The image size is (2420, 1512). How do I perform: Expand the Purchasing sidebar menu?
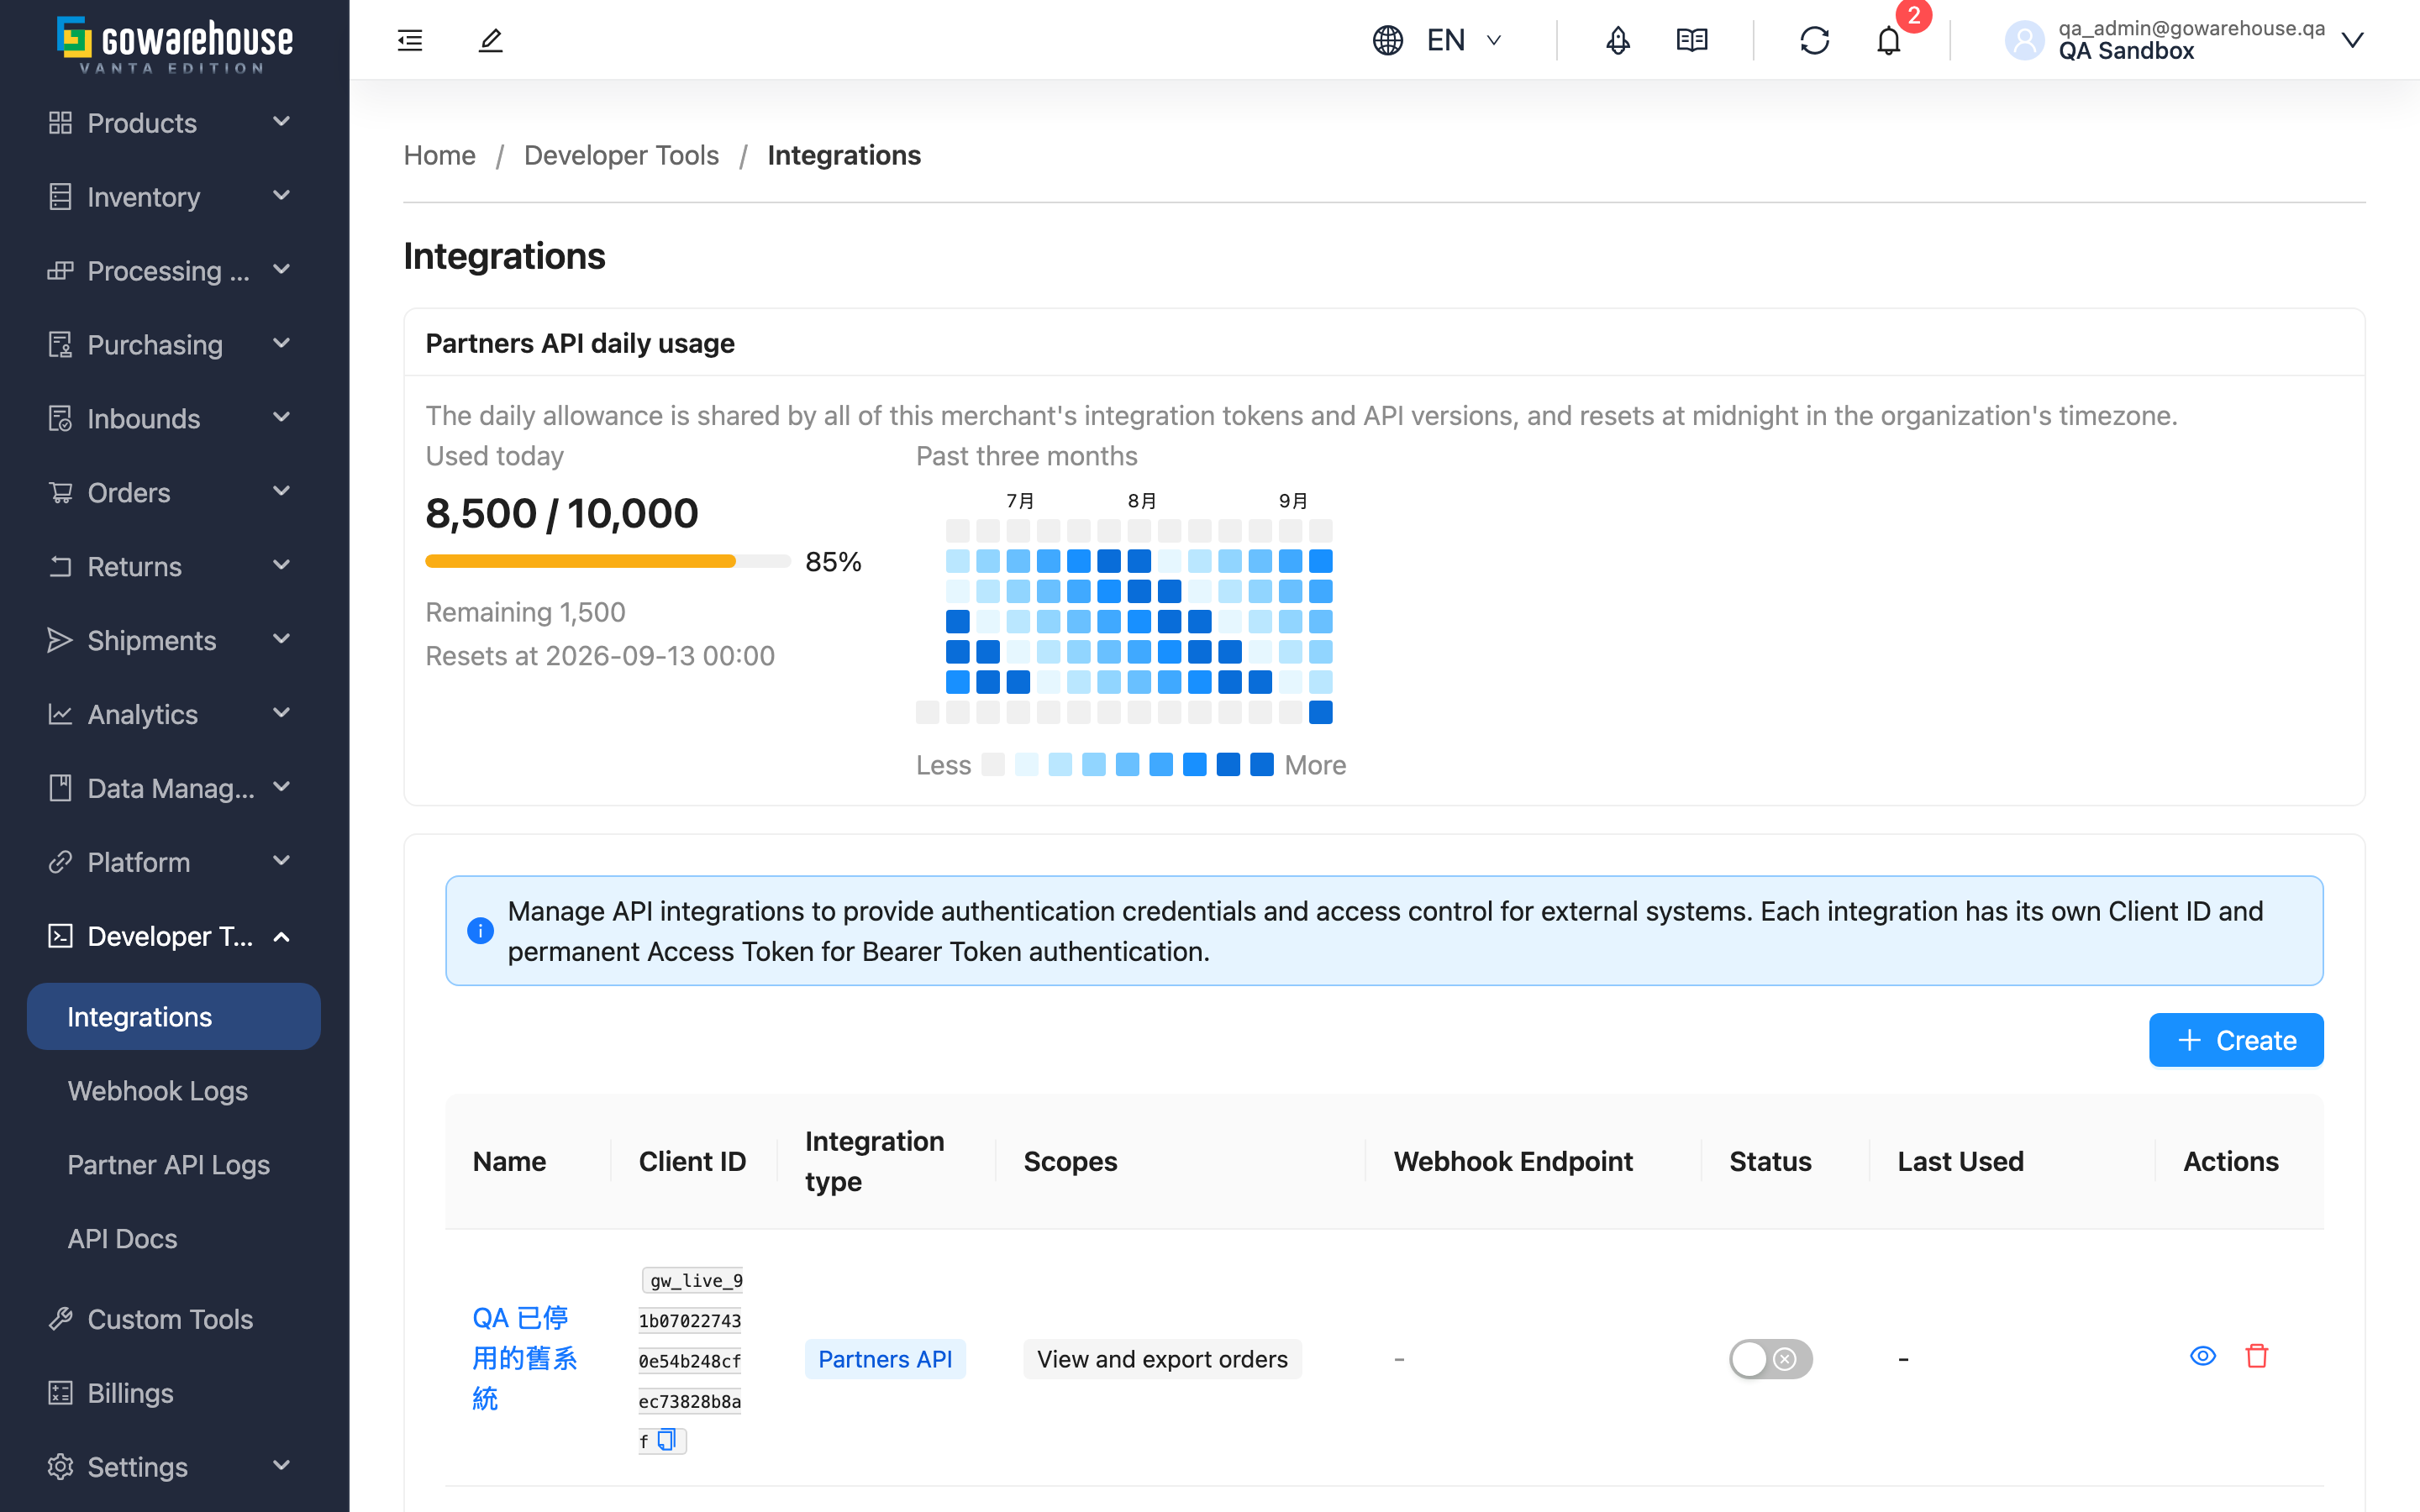click(x=174, y=344)
